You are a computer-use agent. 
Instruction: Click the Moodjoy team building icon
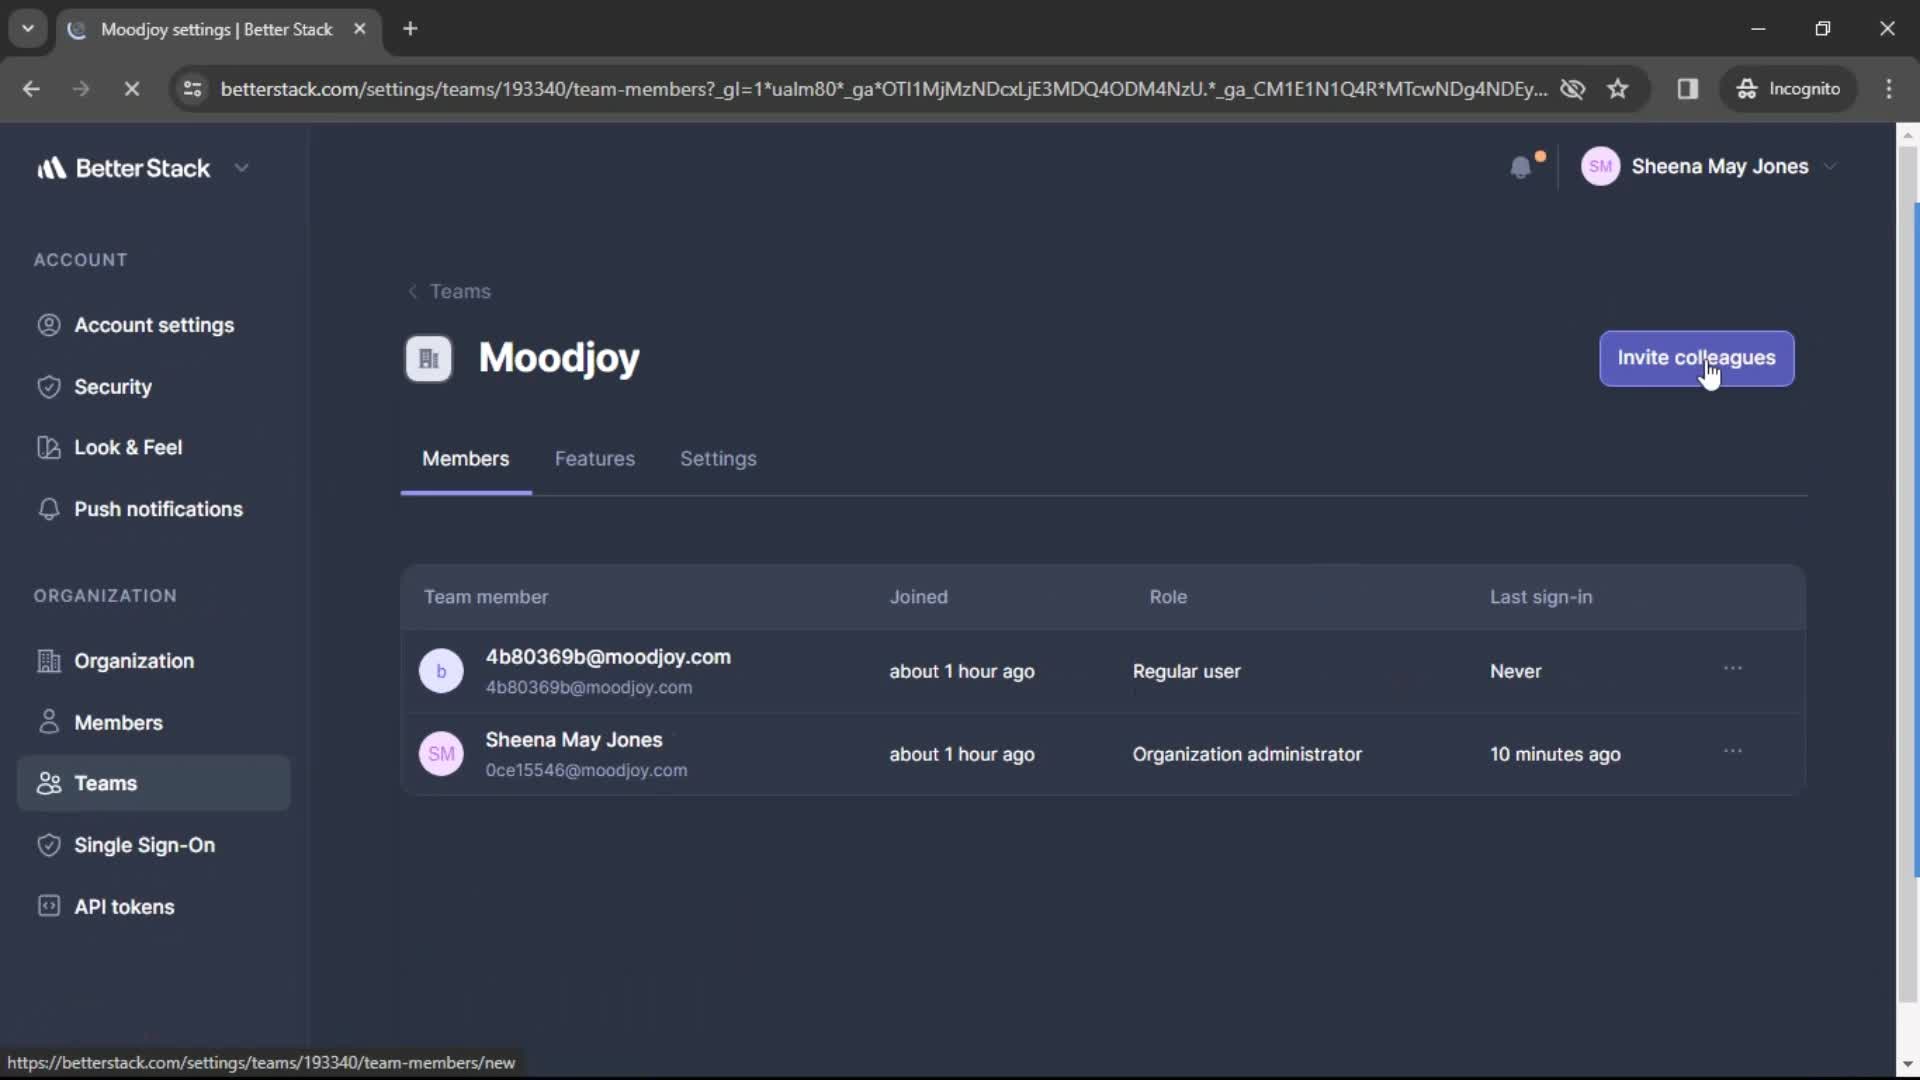[x=428, y=358]
